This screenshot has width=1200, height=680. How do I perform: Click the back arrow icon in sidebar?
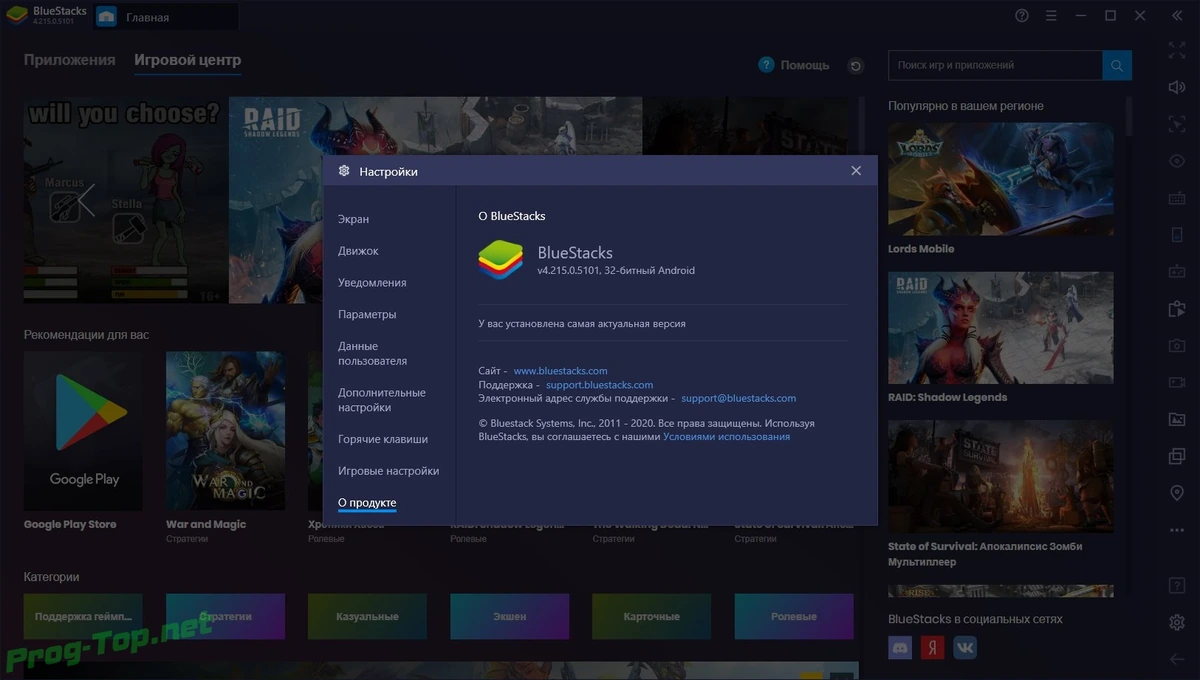1177,659
